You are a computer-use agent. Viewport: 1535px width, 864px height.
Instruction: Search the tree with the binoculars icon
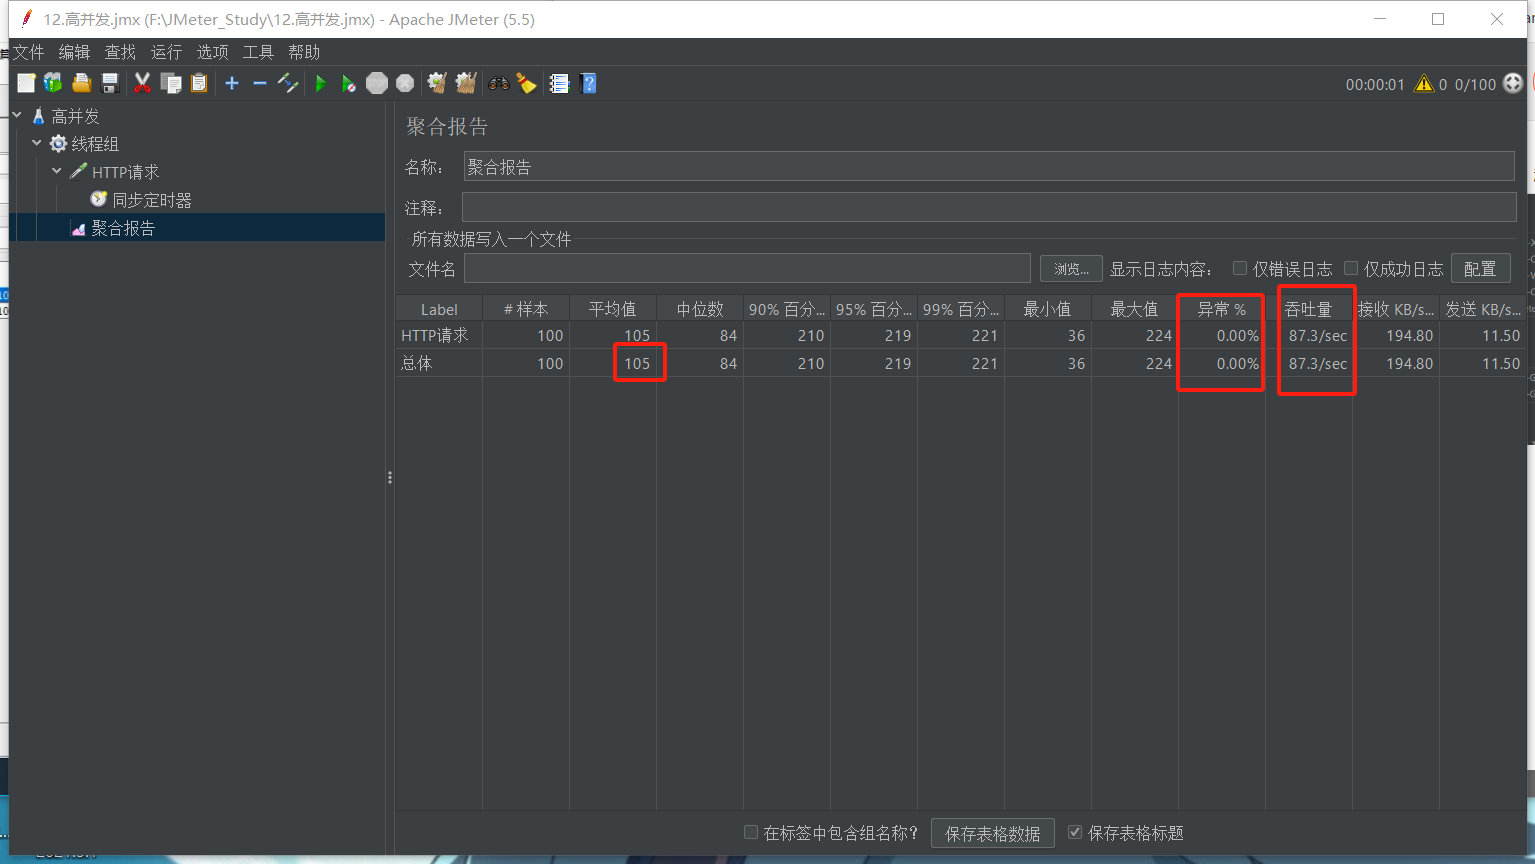coord(498,83)
